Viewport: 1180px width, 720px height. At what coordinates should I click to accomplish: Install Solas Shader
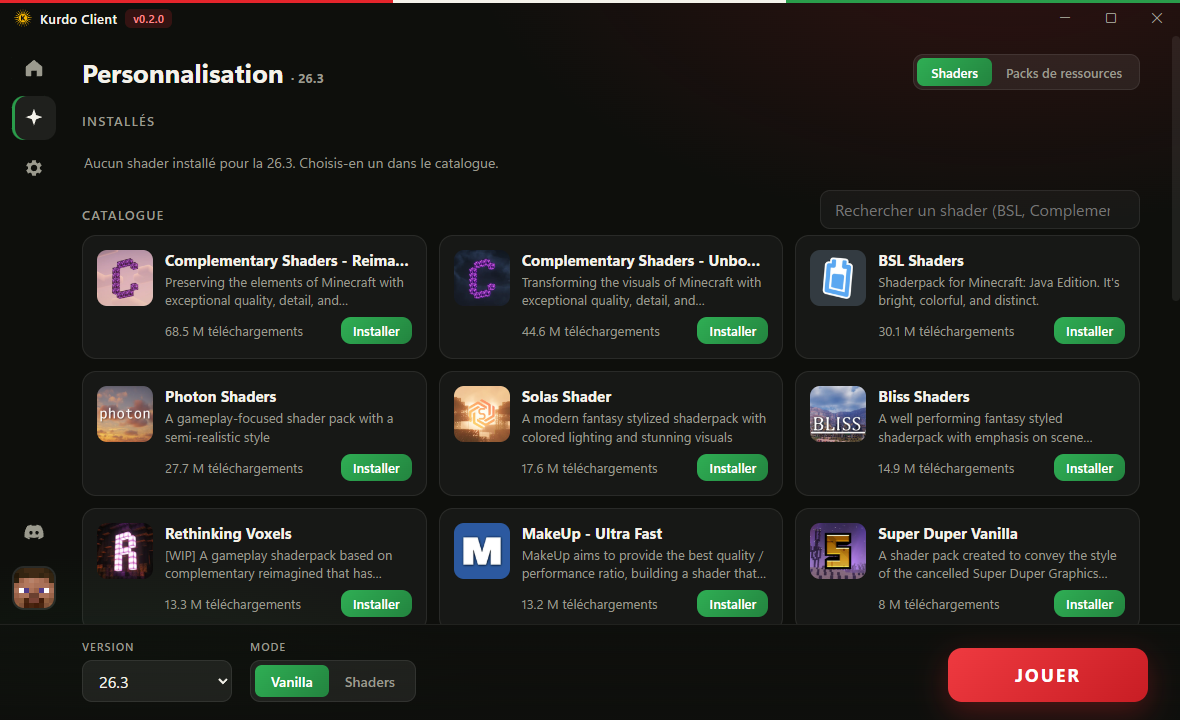[x=732, y=468]
